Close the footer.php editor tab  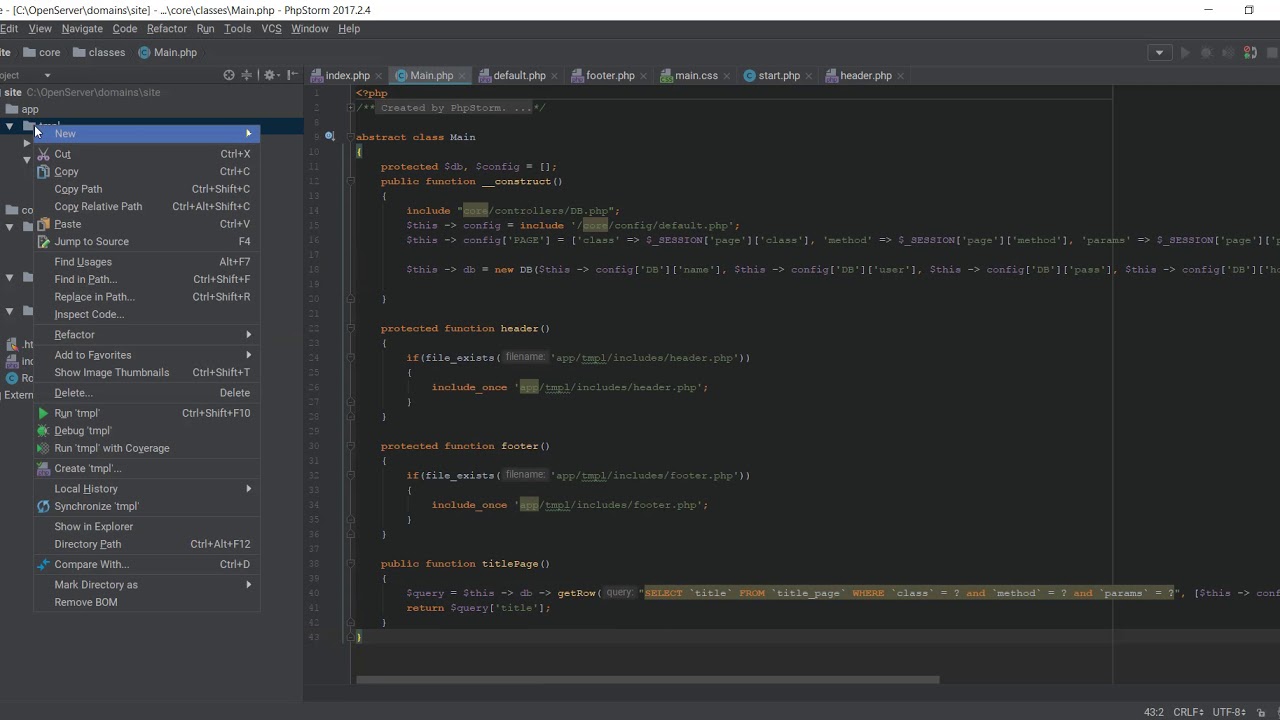(643, 76)
